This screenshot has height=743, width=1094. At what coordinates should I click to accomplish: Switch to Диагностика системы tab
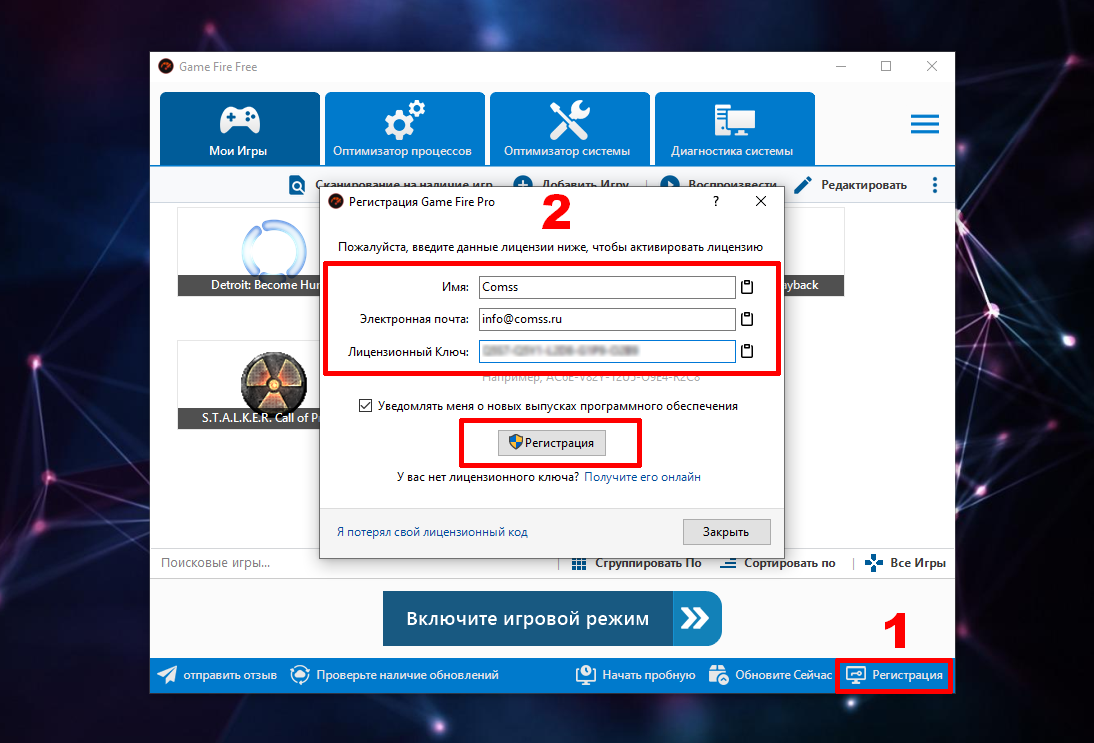735,128
